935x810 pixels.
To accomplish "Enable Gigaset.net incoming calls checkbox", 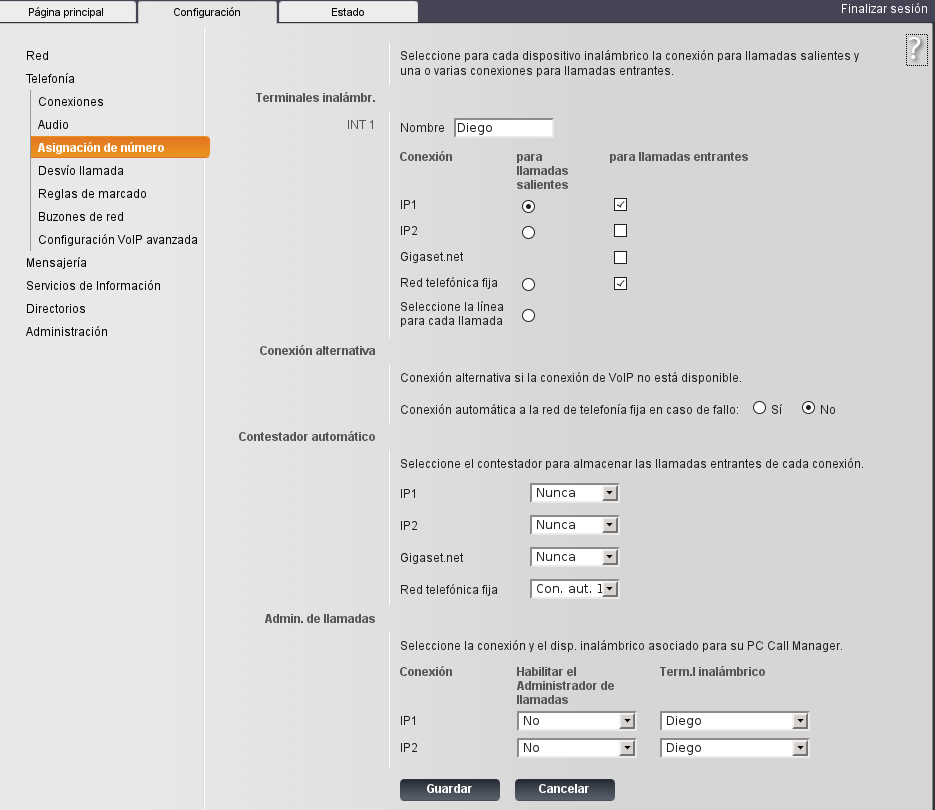I will click(x=620, y=258).
